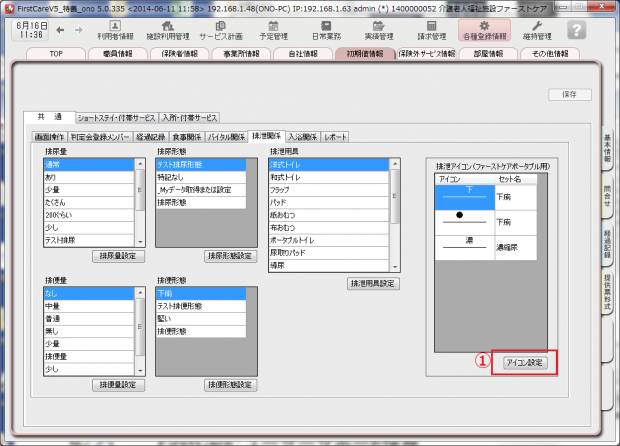Select 中量 in the 排便量 list
Screen dimensions: 620x446
pyautogui.click(x=54, y=306)
